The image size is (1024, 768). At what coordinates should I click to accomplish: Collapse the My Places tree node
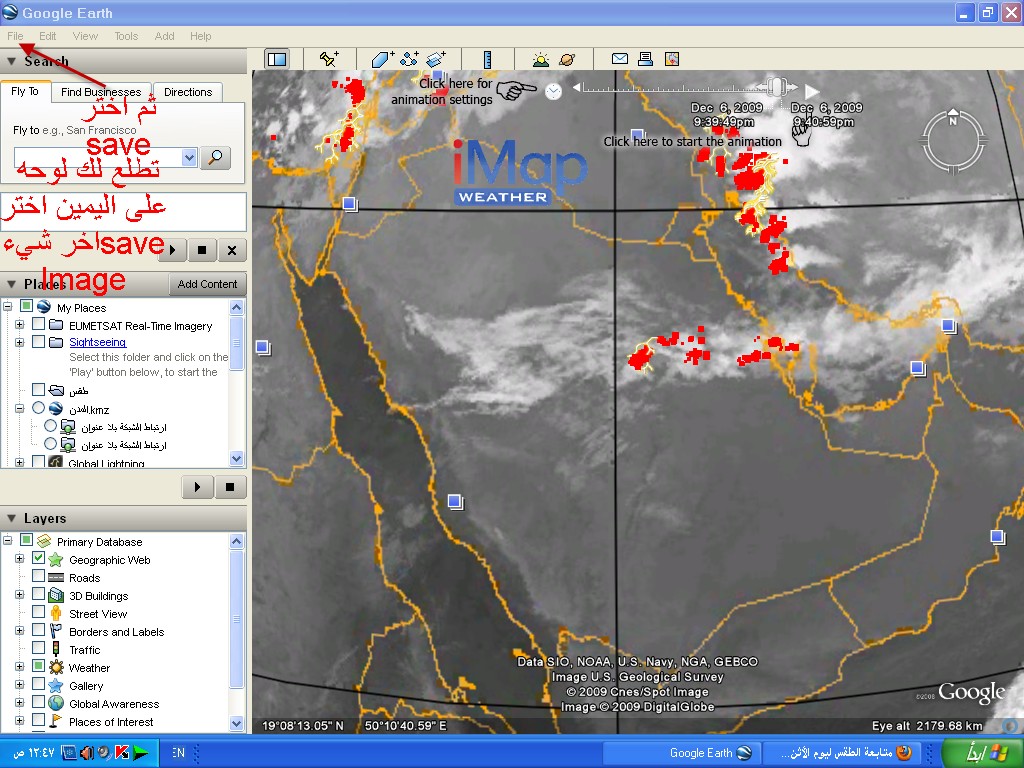pyautogui.click(x=8, y=306)
